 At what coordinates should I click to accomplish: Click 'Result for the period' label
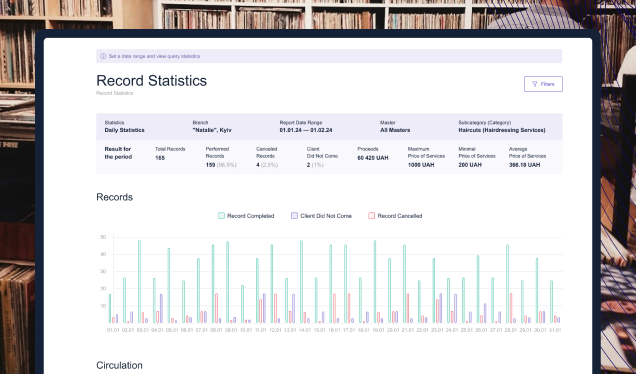[118, 153]
